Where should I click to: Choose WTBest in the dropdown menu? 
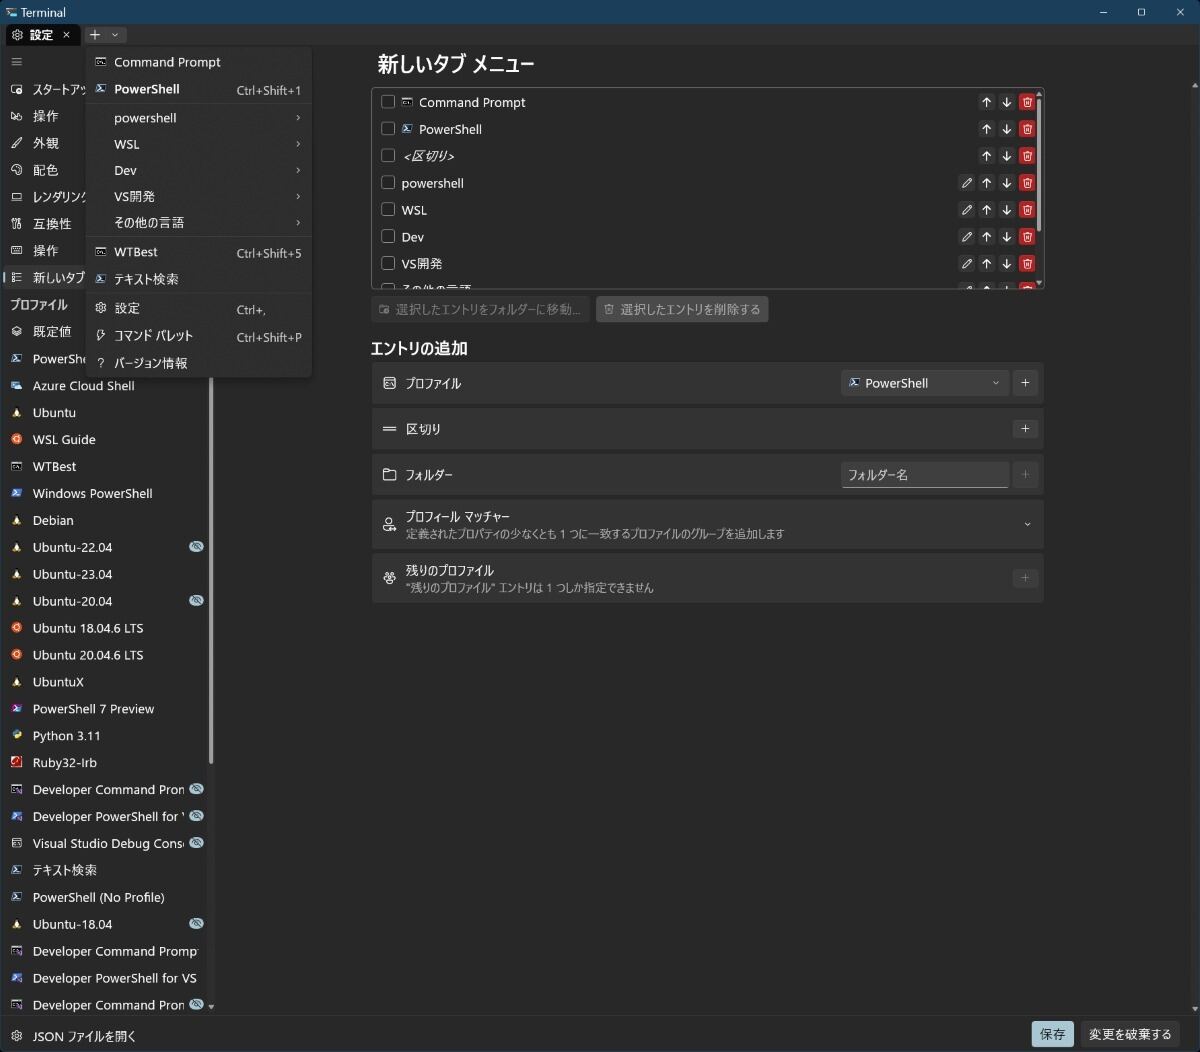(199, 252)
